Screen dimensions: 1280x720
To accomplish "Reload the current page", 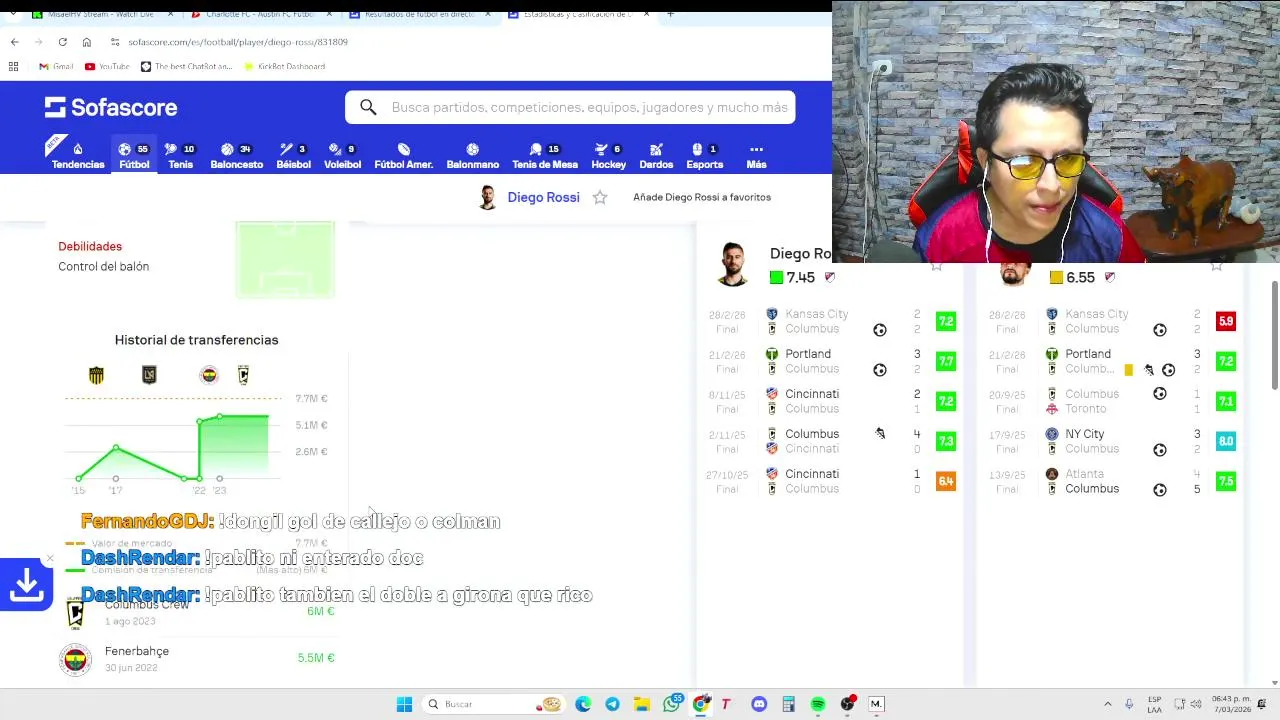I will pyautogui.click(x=62, y=42).
